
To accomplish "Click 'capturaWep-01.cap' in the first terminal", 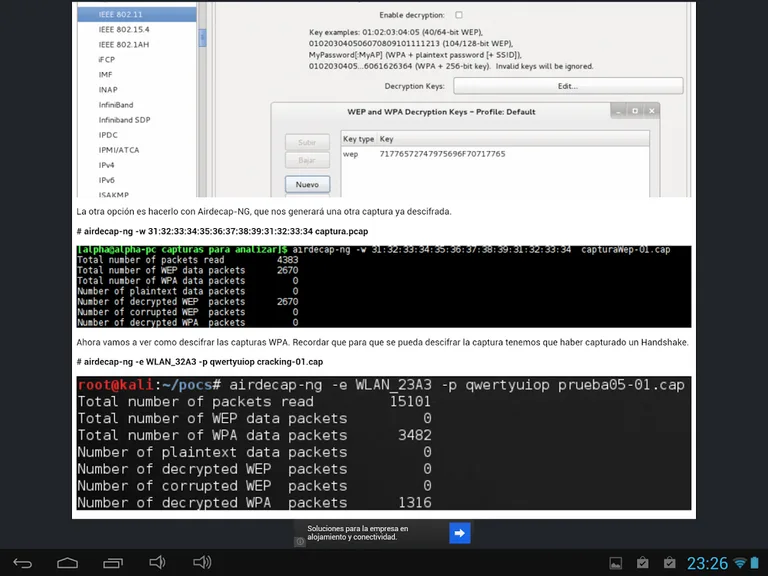I will click(625, 250).
